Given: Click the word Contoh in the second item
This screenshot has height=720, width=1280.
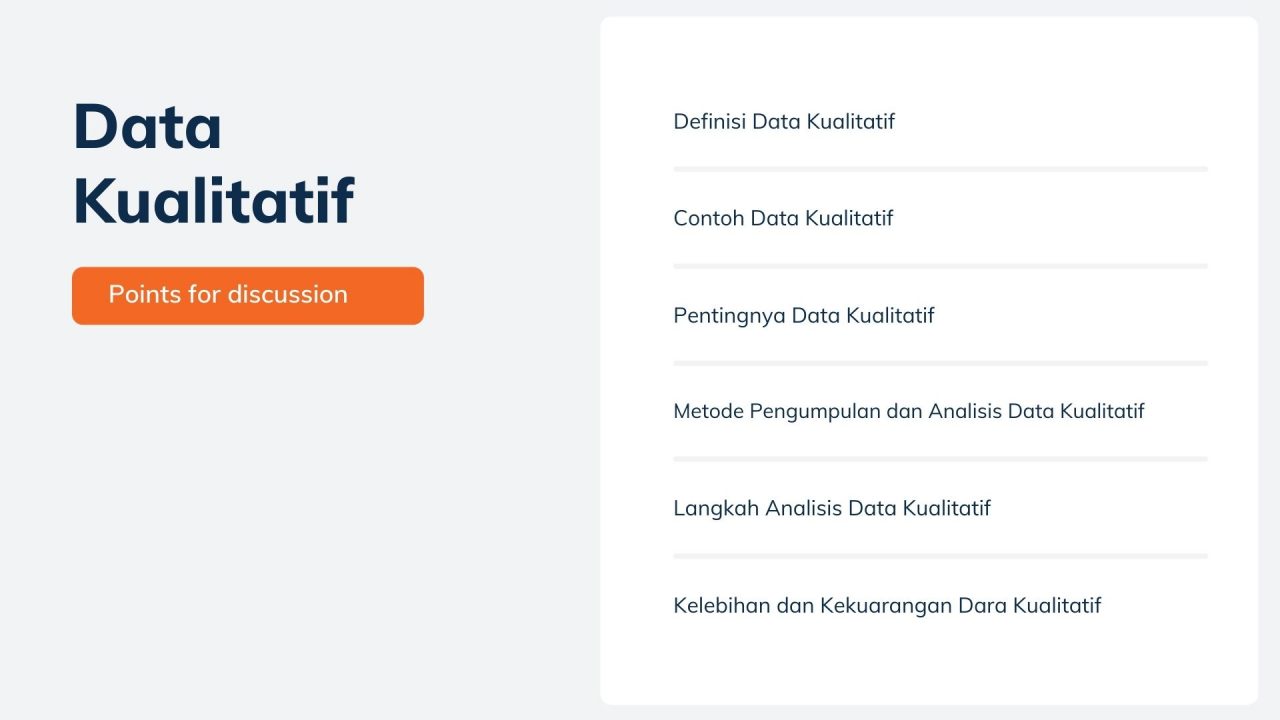Looking at the screenshot, I should pyautogui.click(x=708, y=218).
